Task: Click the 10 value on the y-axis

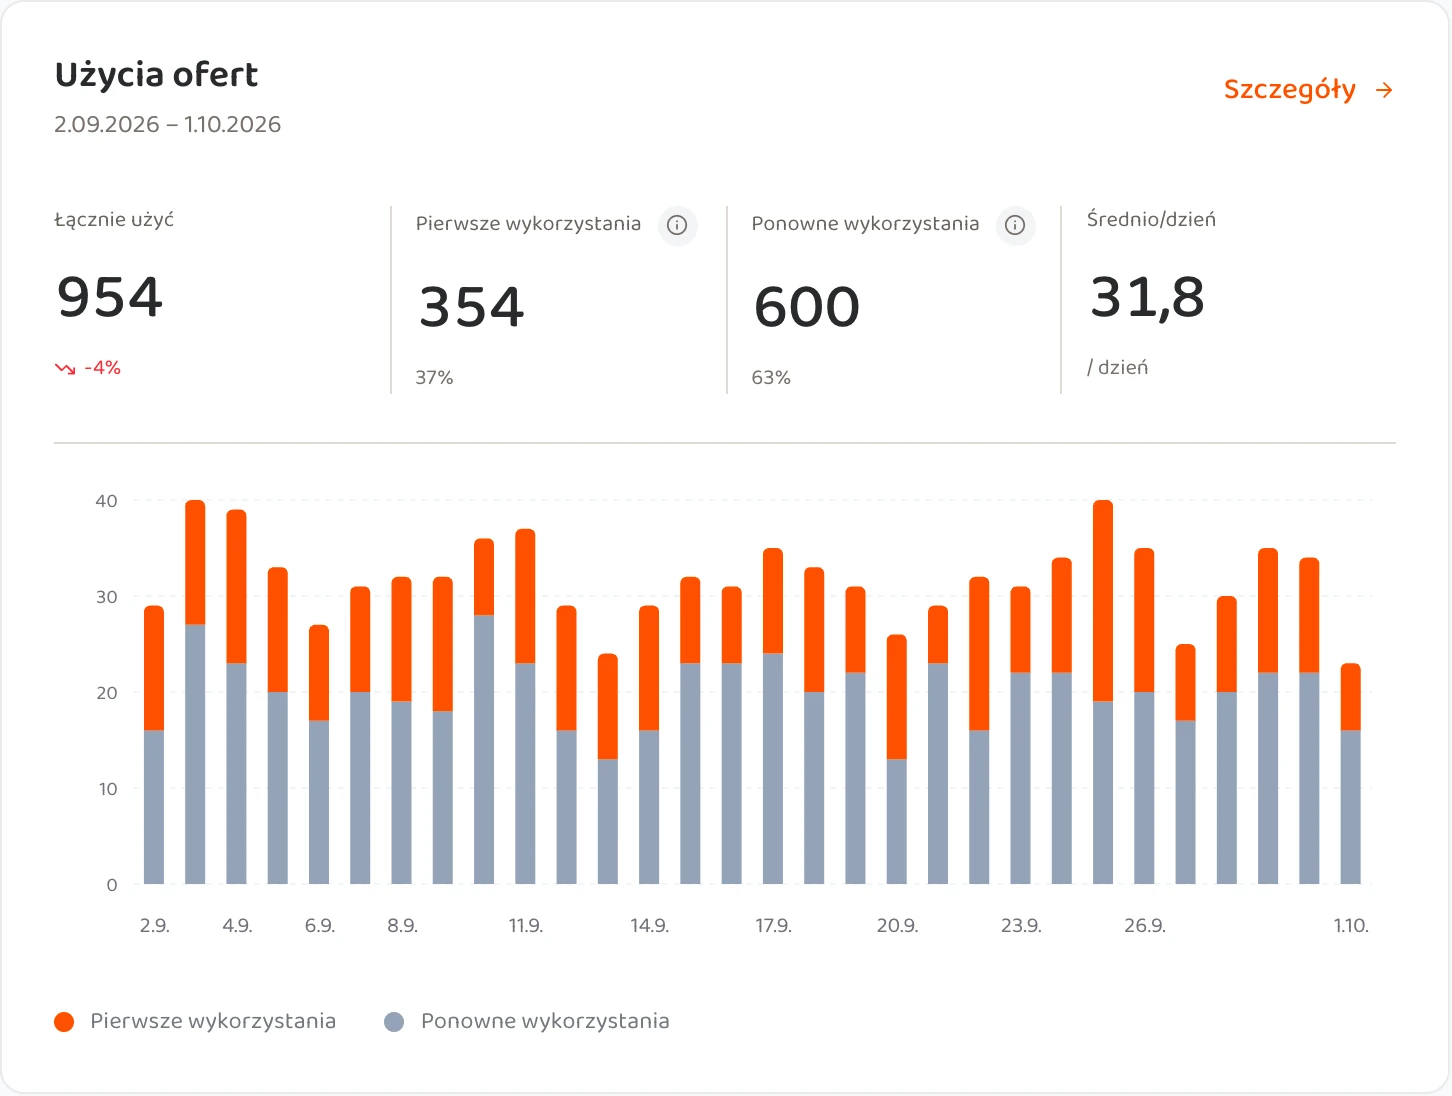Action: click(x=107, y=789)
